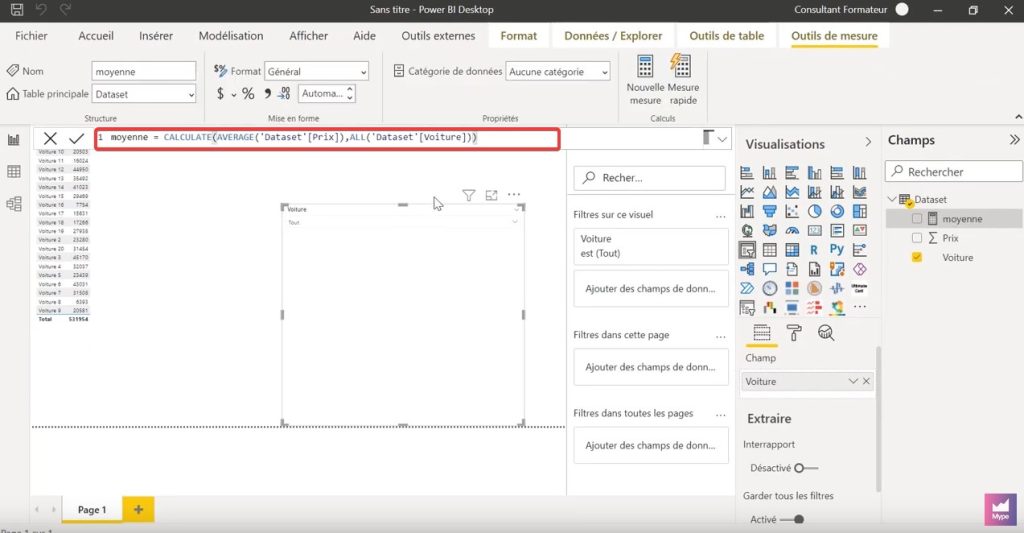
Task: Choose the line chart visualization
Action: tap(747, 192)
